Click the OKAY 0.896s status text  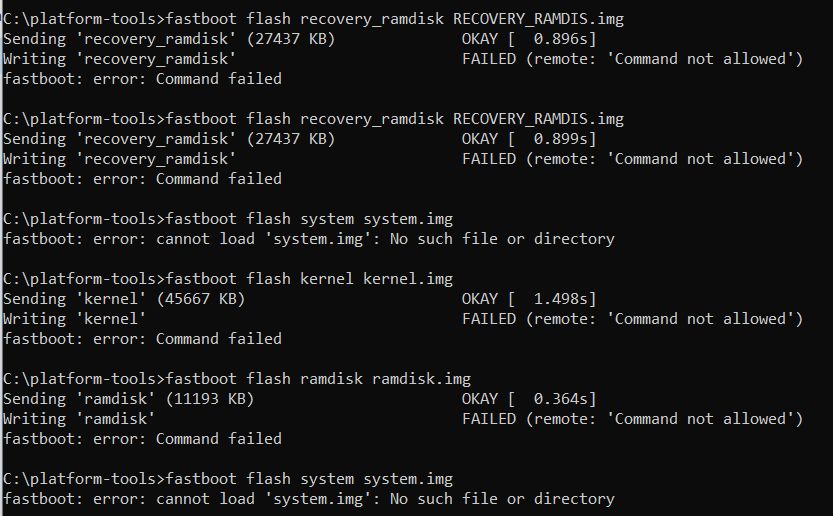tap(529, 39)
